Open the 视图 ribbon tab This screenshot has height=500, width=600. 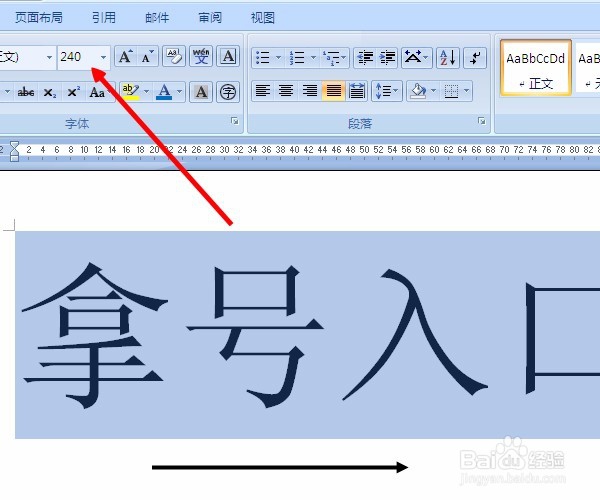[262, 18]
